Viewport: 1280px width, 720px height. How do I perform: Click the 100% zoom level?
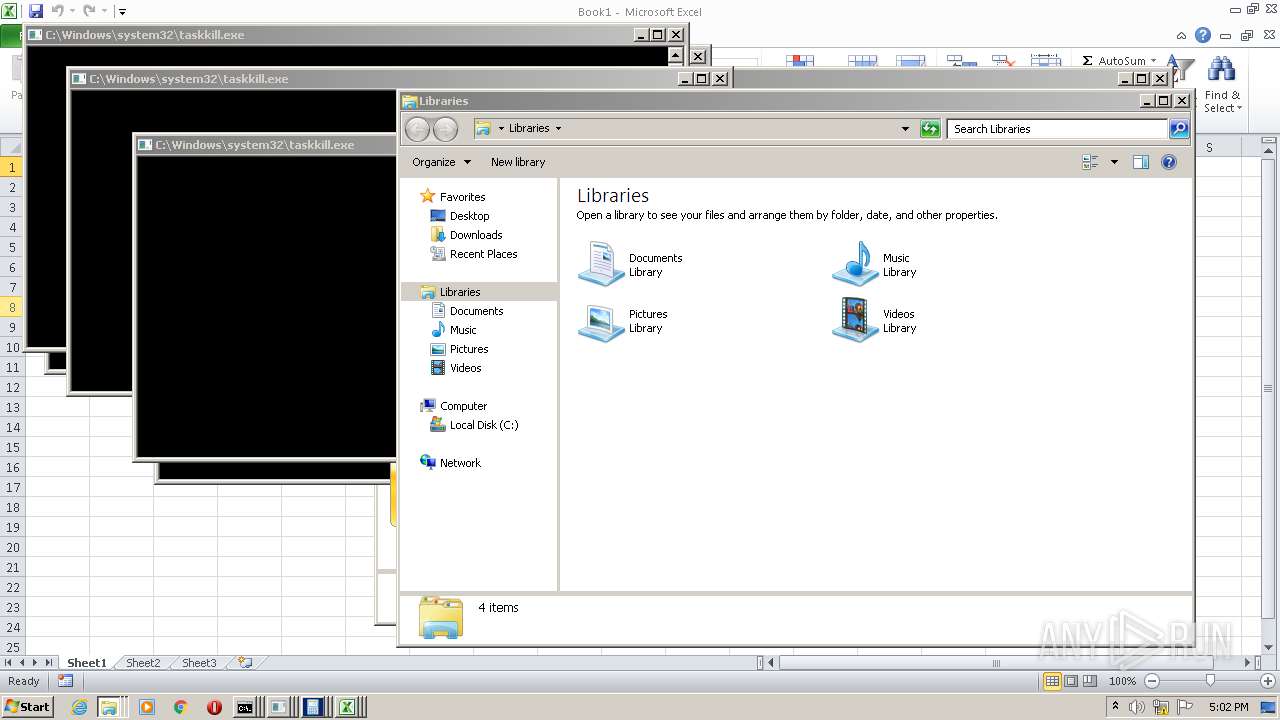[1122, 681]
